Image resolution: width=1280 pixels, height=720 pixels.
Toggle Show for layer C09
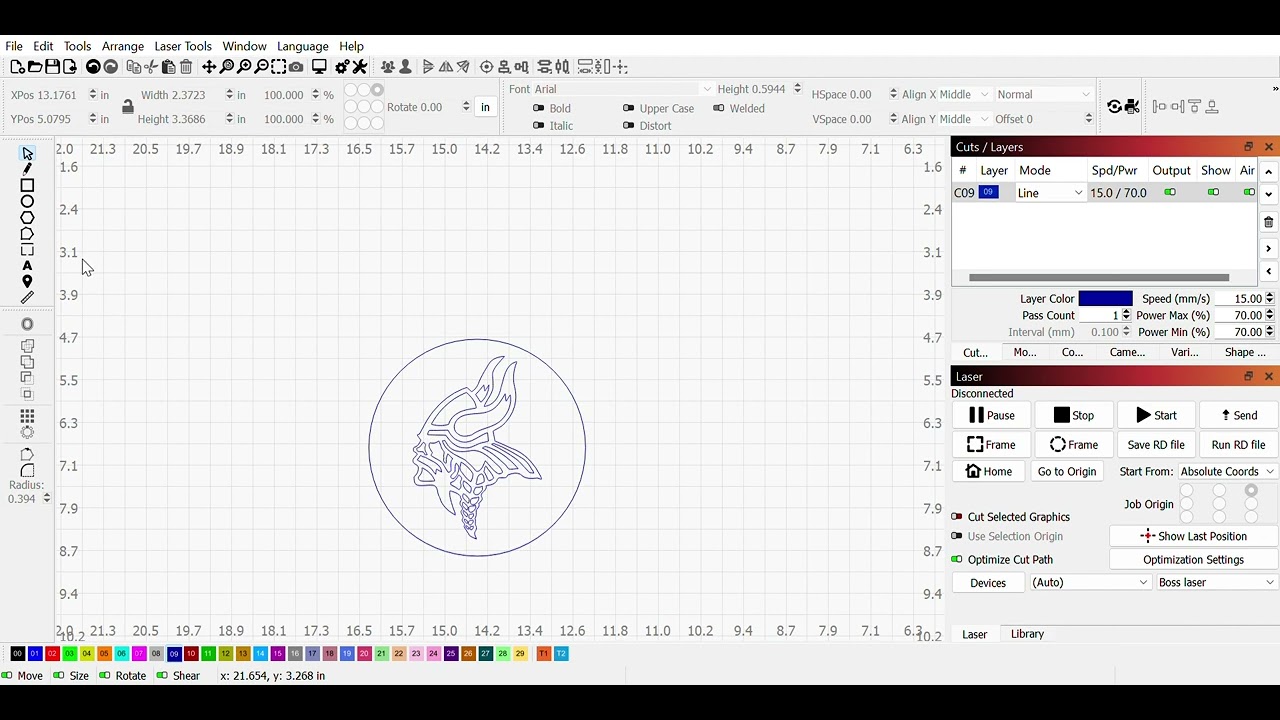tap(1214, 193)
